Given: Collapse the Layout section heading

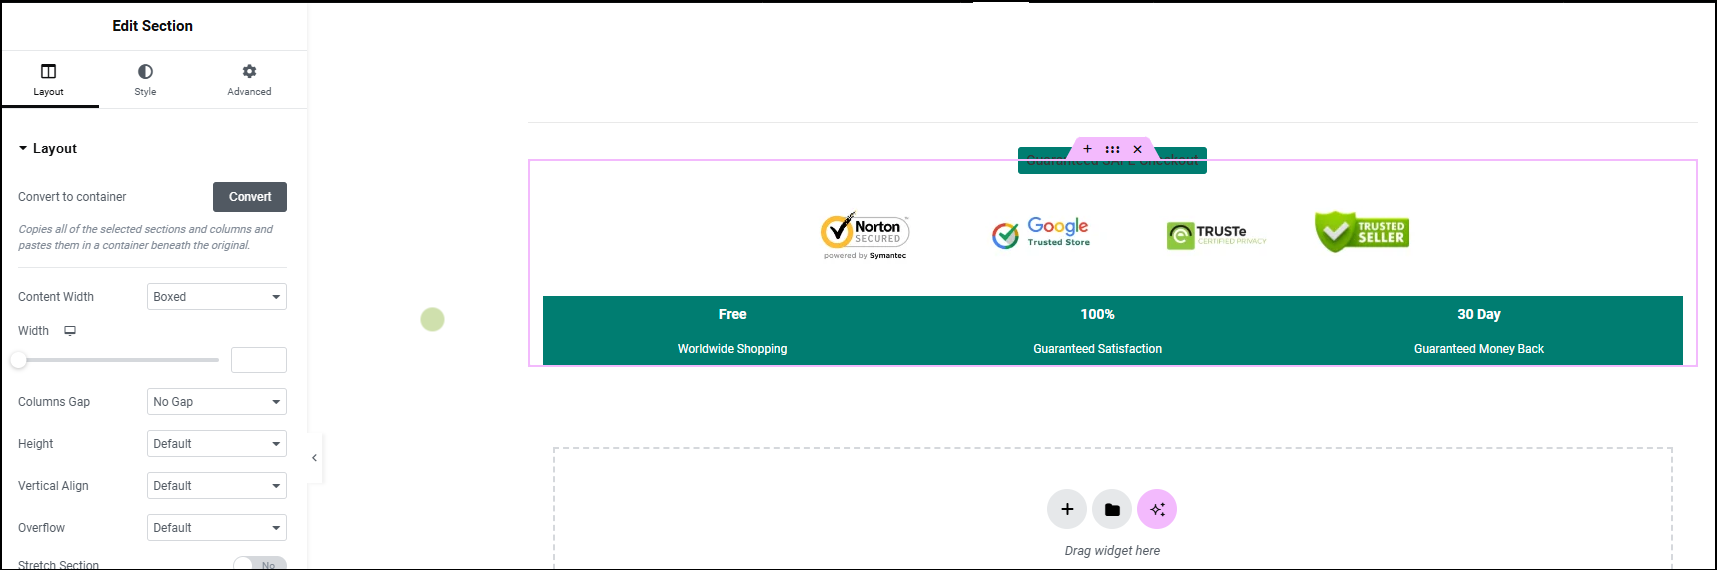Looking at the screenshot, I should pyautogui.click(x=48, y=149).
